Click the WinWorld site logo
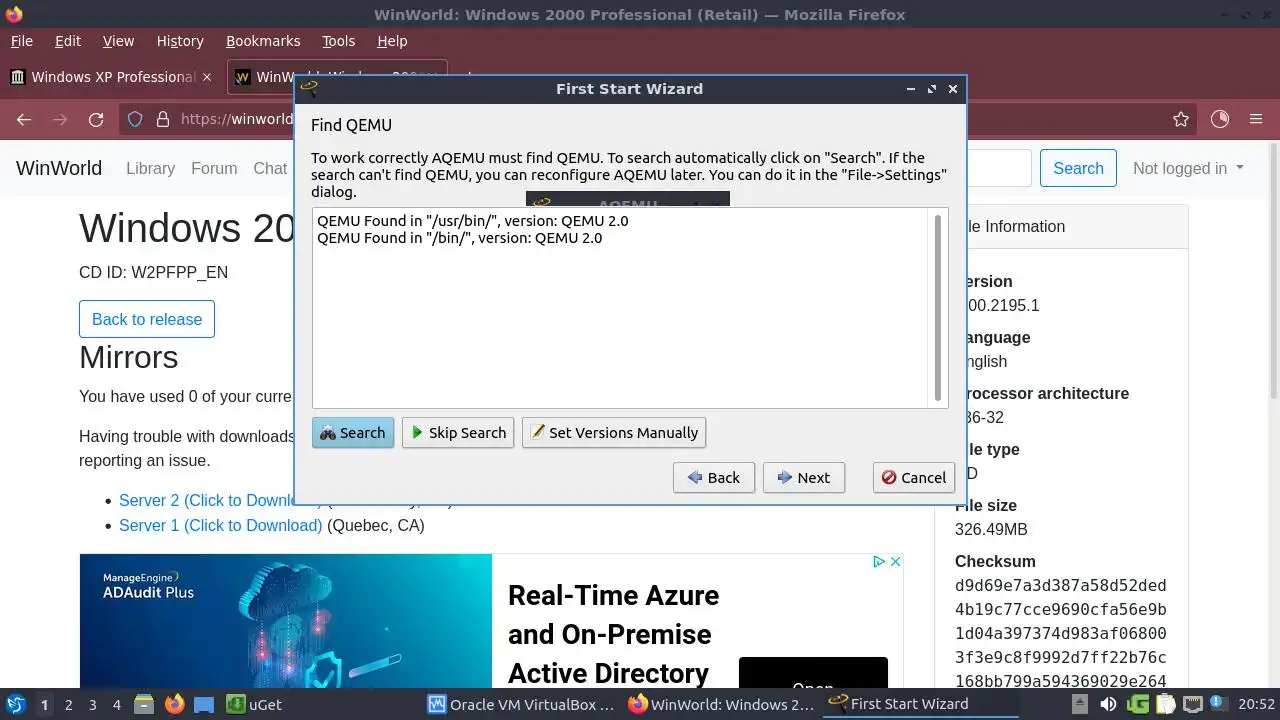Image resolution: width=1280 pixels, height=720 pixels. (59, 168)
